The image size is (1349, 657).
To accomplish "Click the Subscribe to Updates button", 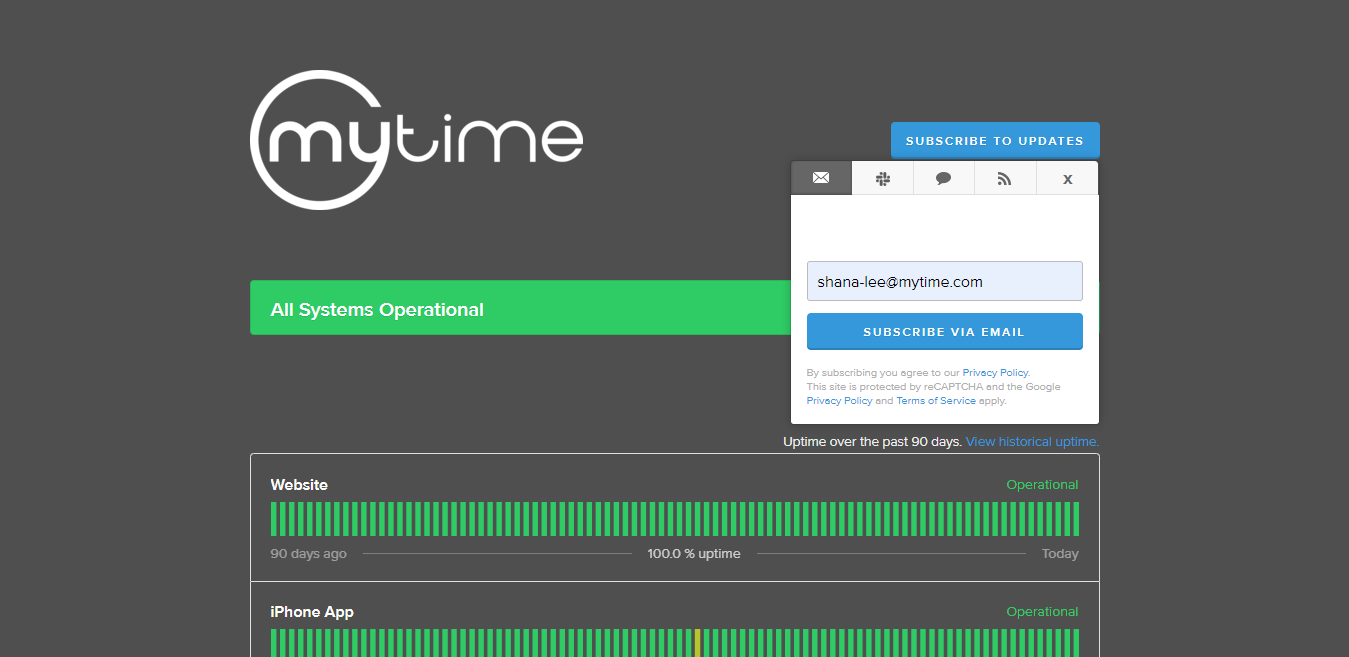I will [x=995, y=141].
